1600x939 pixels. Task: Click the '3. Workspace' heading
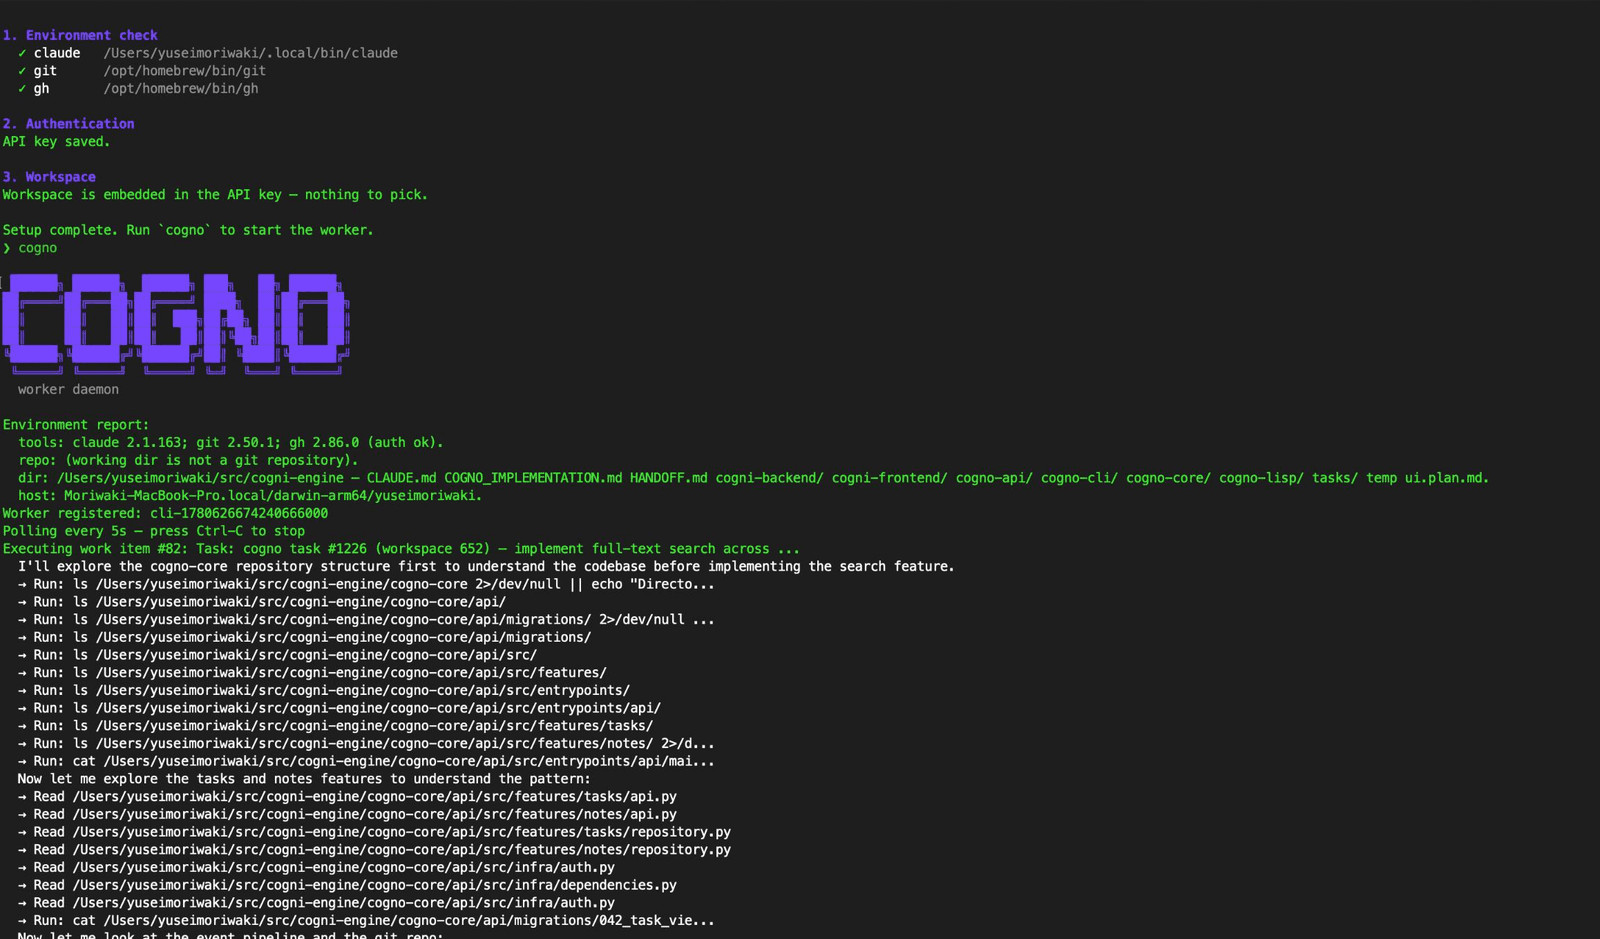coord(49,177)
